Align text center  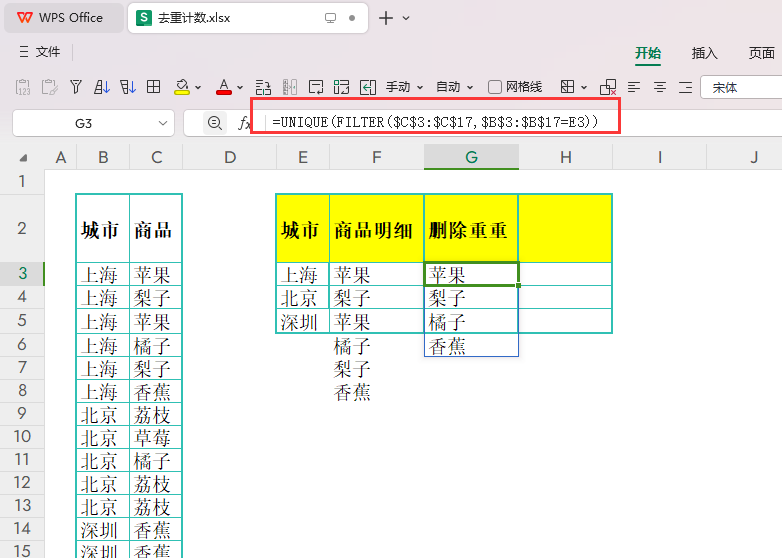pos(660,88)
